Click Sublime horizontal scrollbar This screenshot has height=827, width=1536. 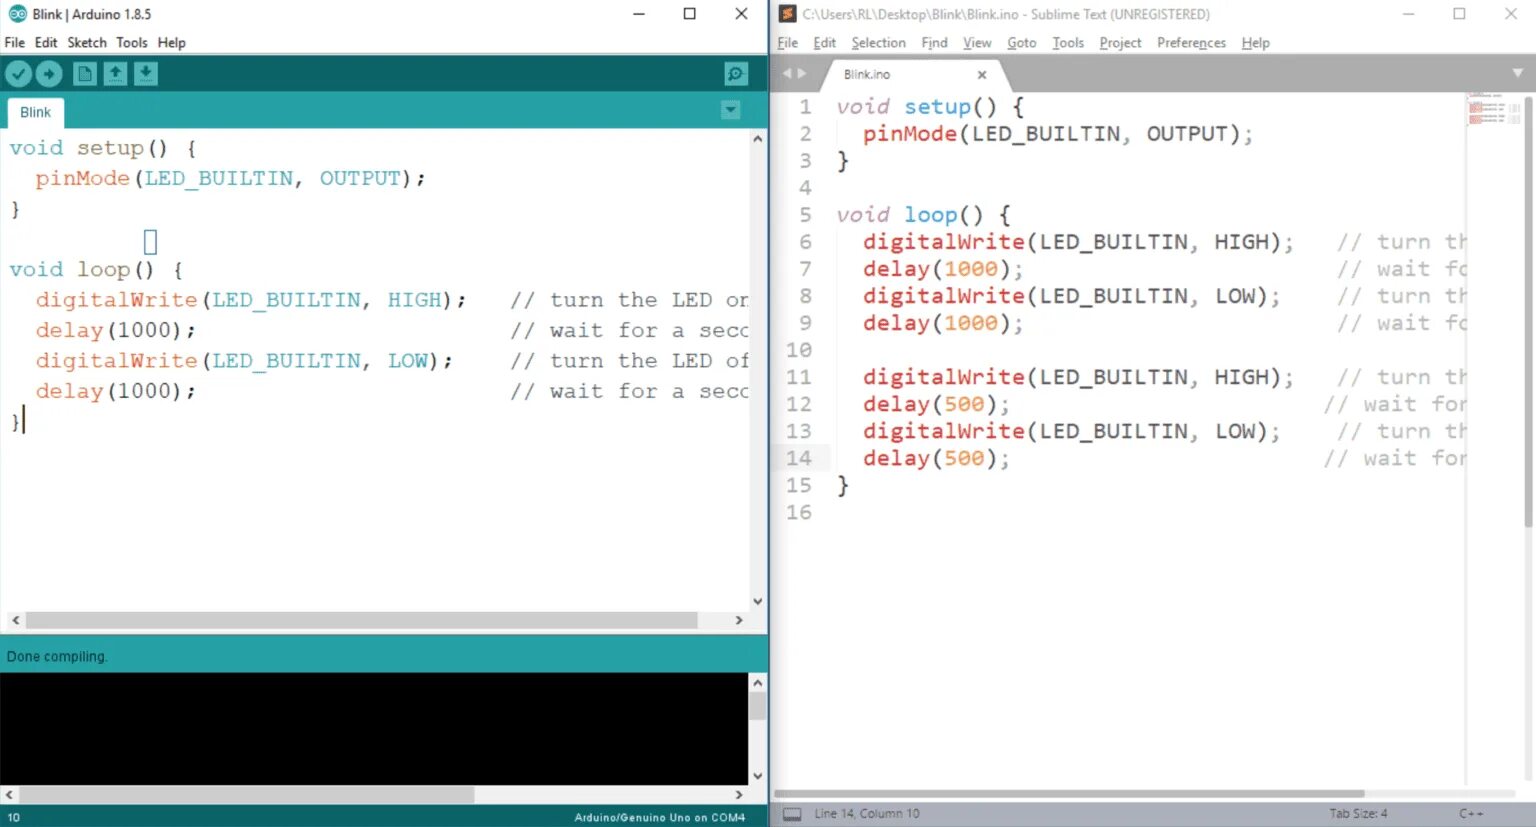pyautogui.click(x=1070, y=794)
